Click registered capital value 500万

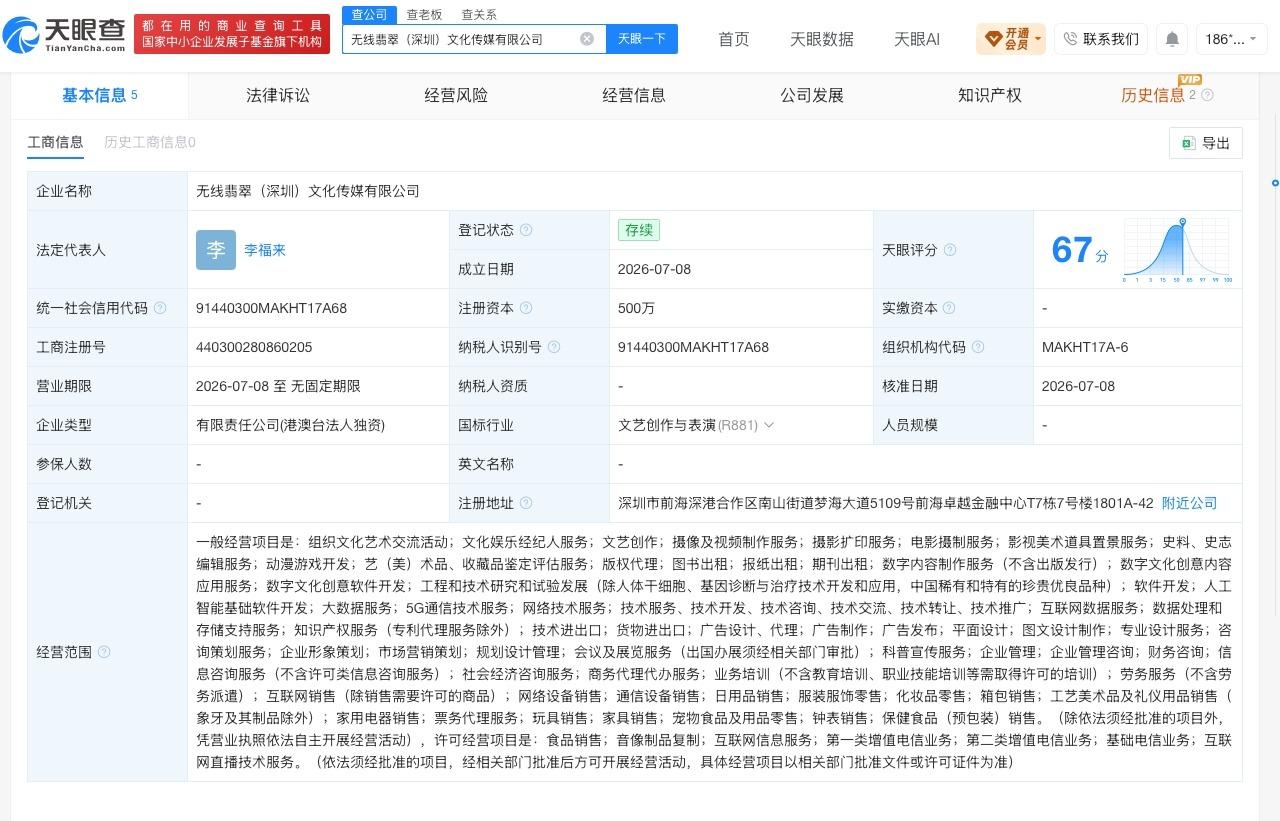pyautogui.click(x=636, y=308)
